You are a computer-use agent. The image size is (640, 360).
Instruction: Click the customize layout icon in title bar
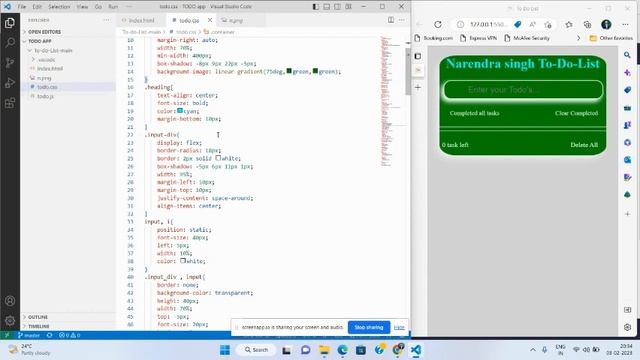348,7
